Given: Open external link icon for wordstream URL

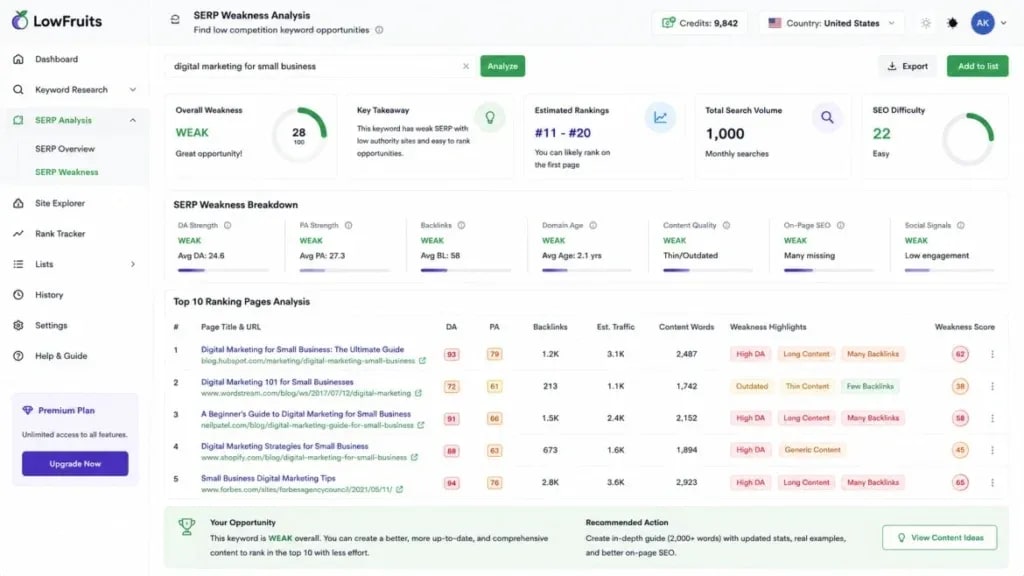Looking at the screenshot, I should pos(418,393).
